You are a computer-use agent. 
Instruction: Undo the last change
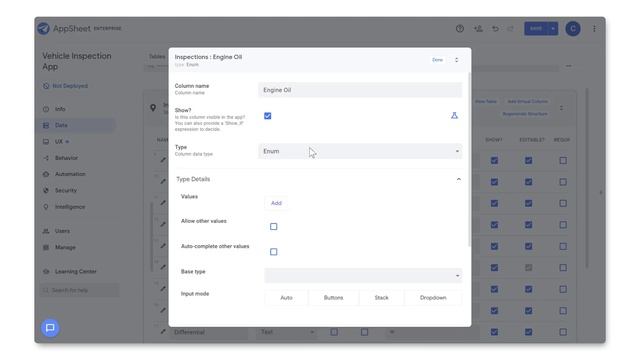pyautogui.click(x=495, y=29)
